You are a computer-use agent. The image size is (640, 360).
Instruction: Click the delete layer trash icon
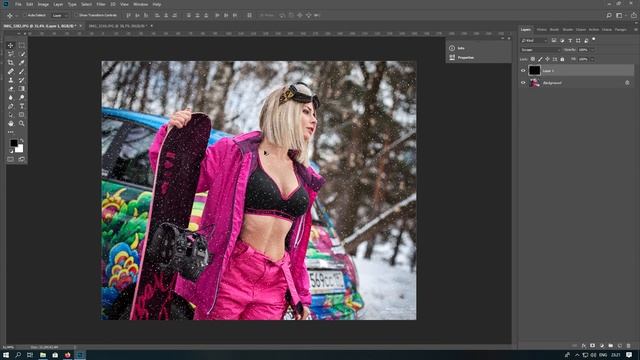(629, 346)
